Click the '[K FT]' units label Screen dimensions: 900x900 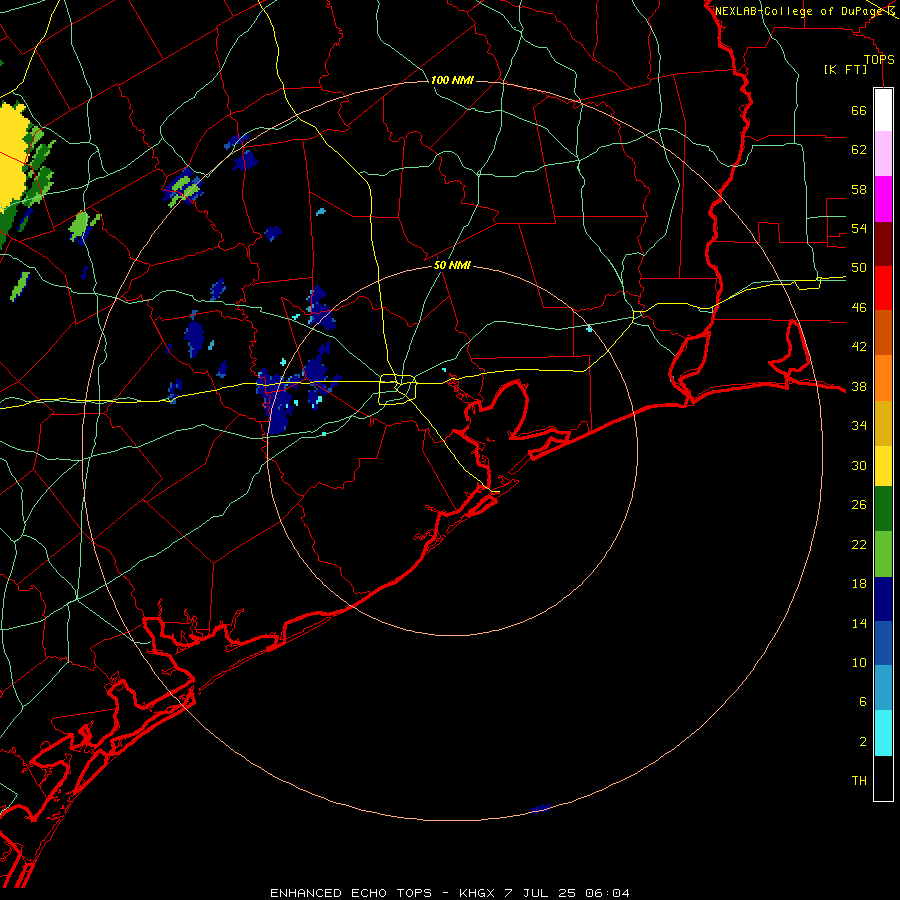tap(845, 70)
